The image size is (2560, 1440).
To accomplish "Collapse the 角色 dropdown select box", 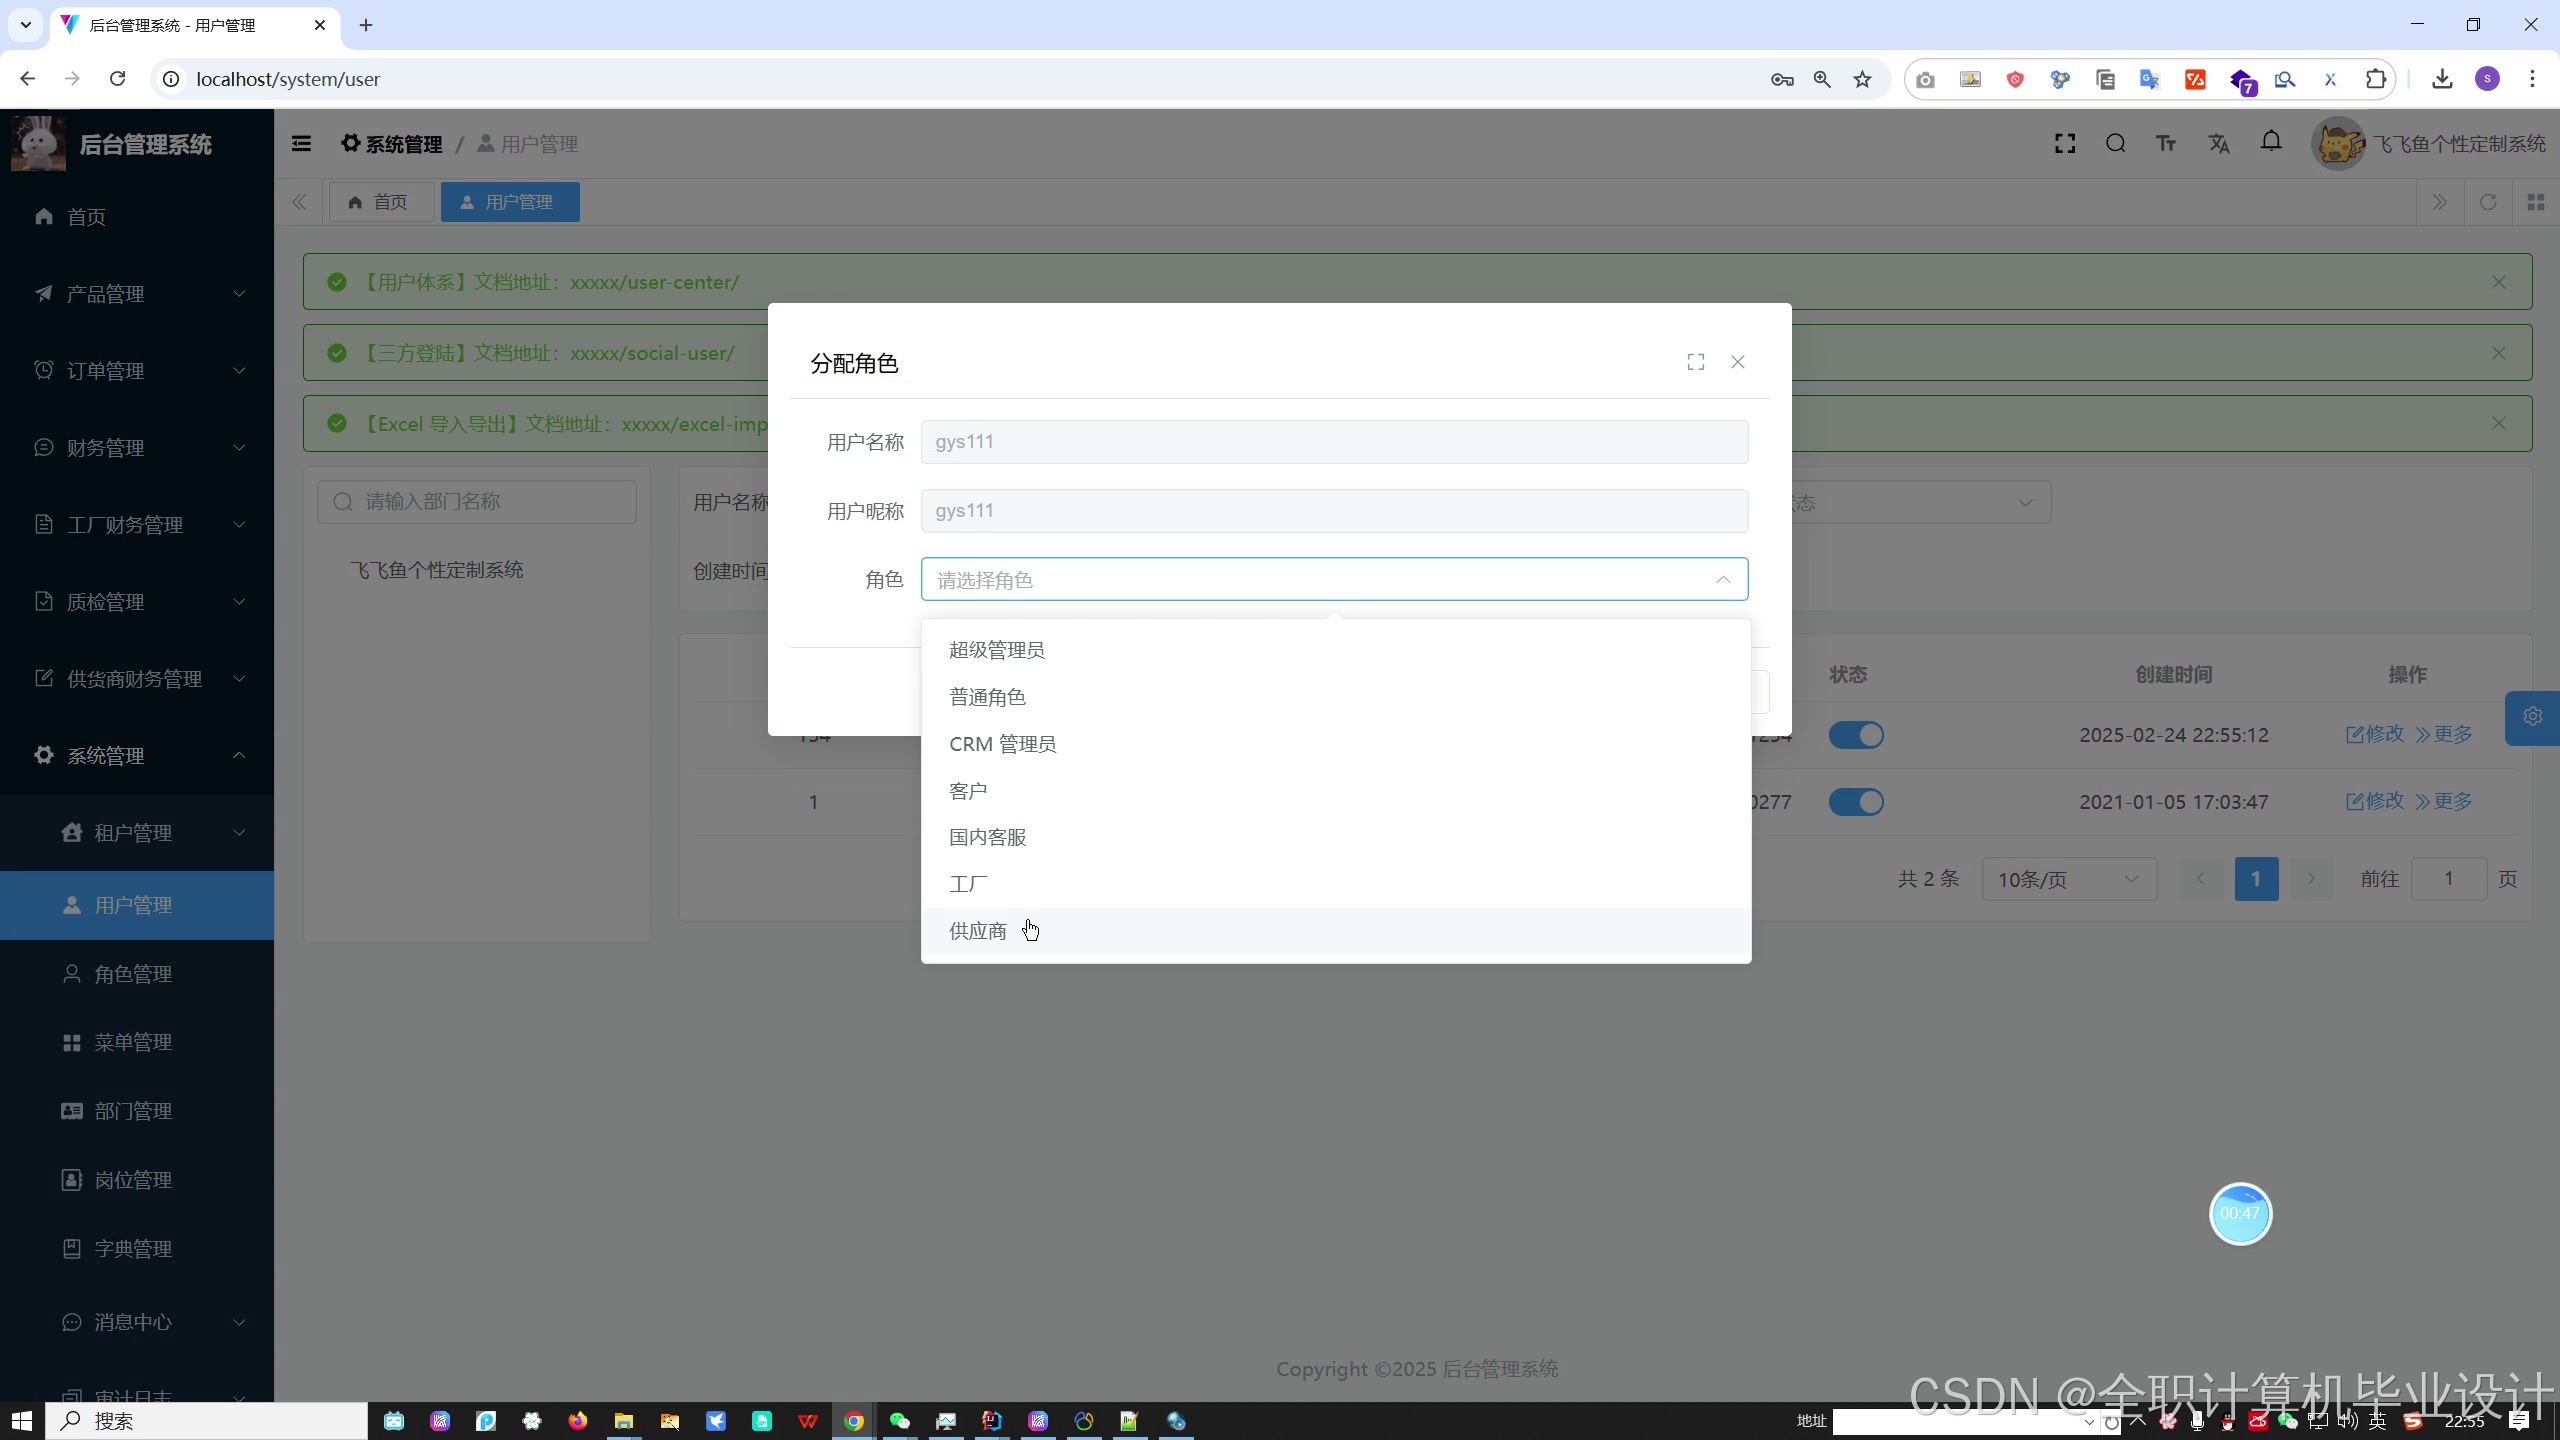I will pos(1722,580).
